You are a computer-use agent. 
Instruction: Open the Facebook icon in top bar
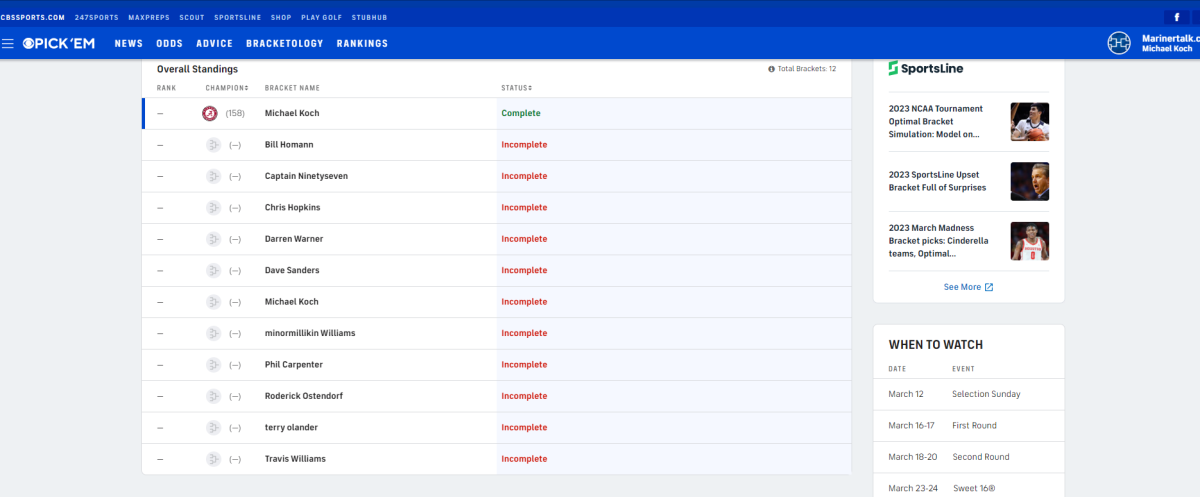point(1176,17)
